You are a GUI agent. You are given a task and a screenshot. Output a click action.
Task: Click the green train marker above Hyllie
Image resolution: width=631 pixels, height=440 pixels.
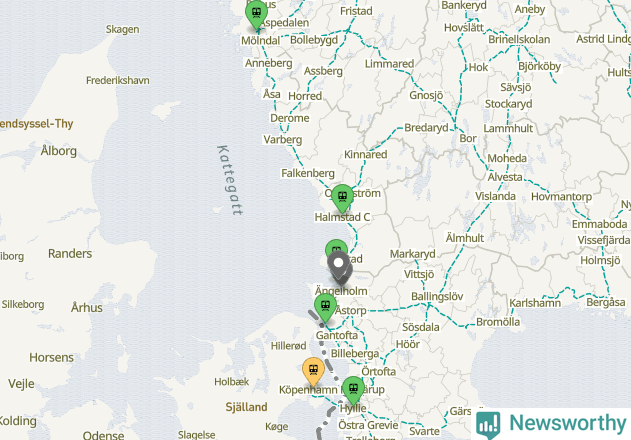click(x=353, y=389)
